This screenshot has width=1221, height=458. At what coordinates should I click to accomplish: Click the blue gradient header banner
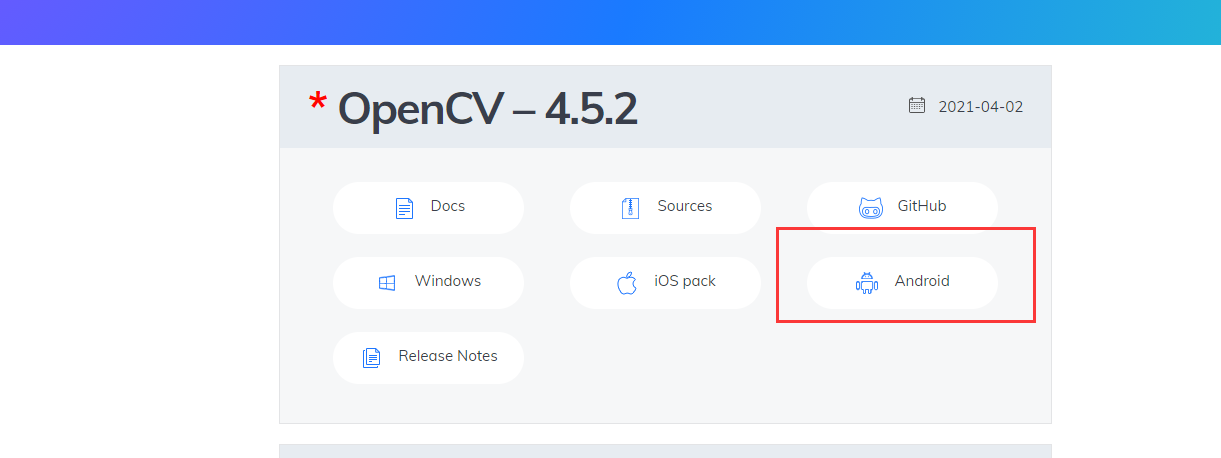[610, 22]
